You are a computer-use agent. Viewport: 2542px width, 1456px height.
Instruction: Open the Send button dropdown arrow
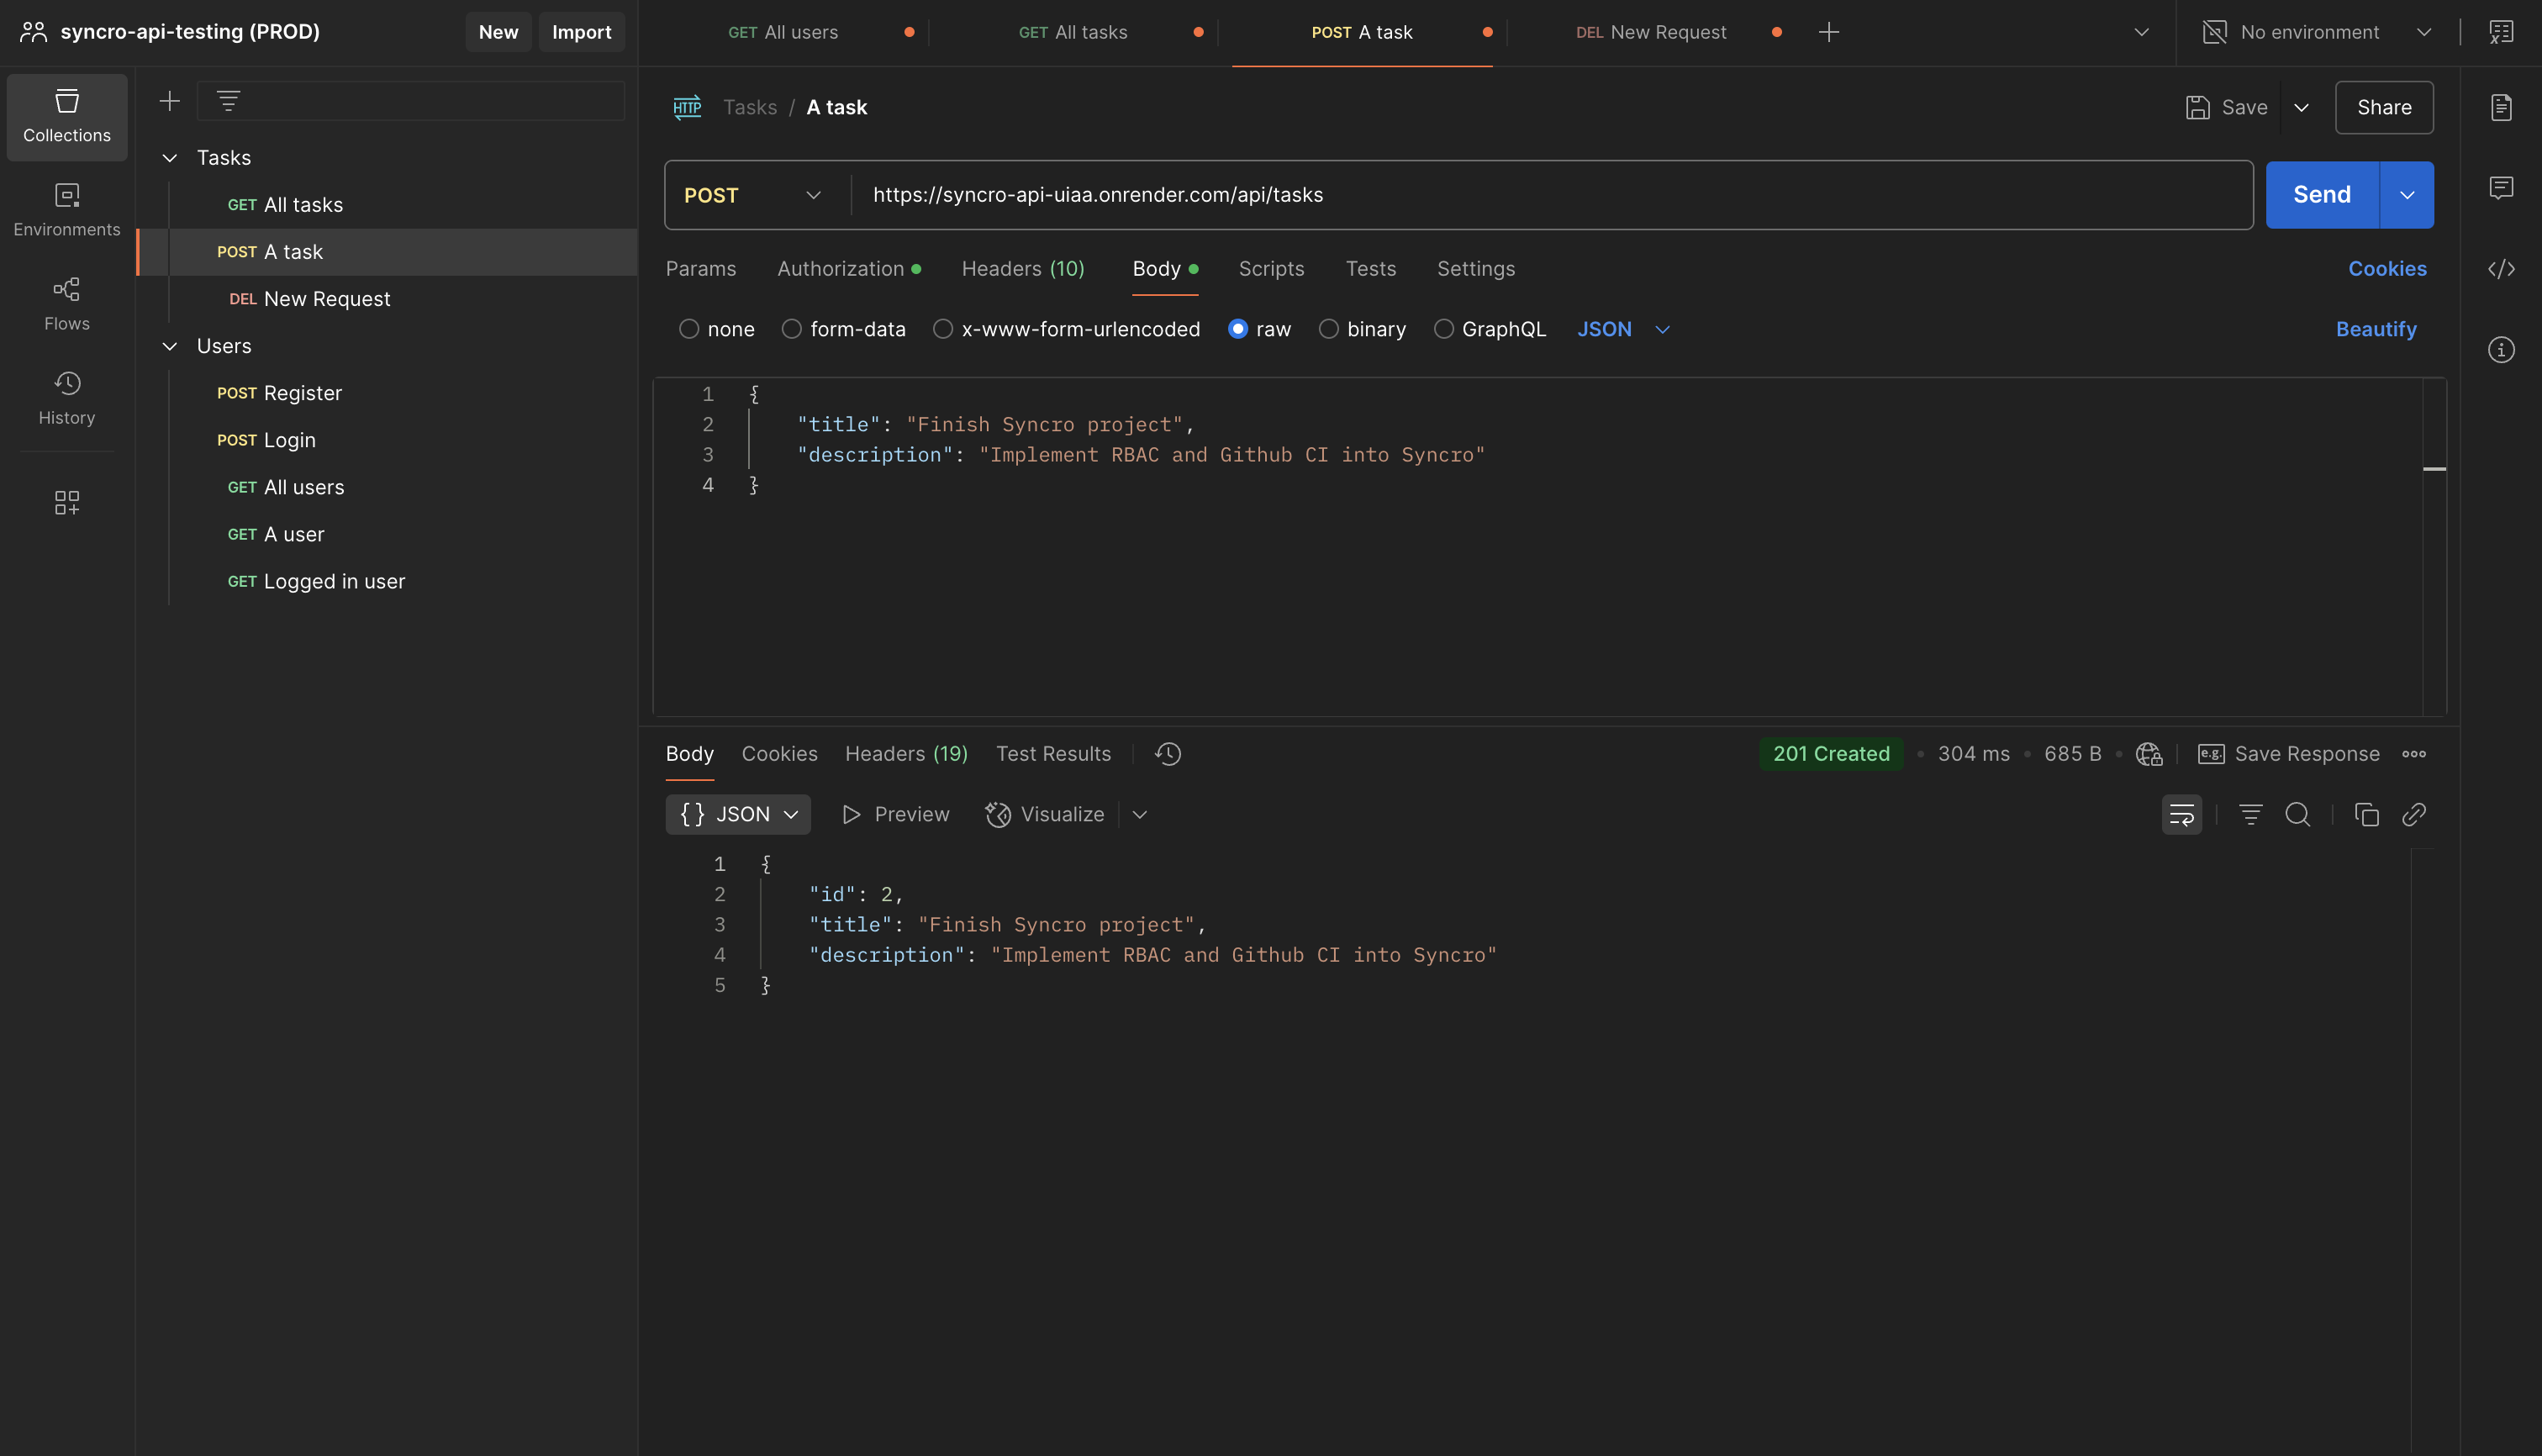pyautogui.click(x=2407, y=195)
